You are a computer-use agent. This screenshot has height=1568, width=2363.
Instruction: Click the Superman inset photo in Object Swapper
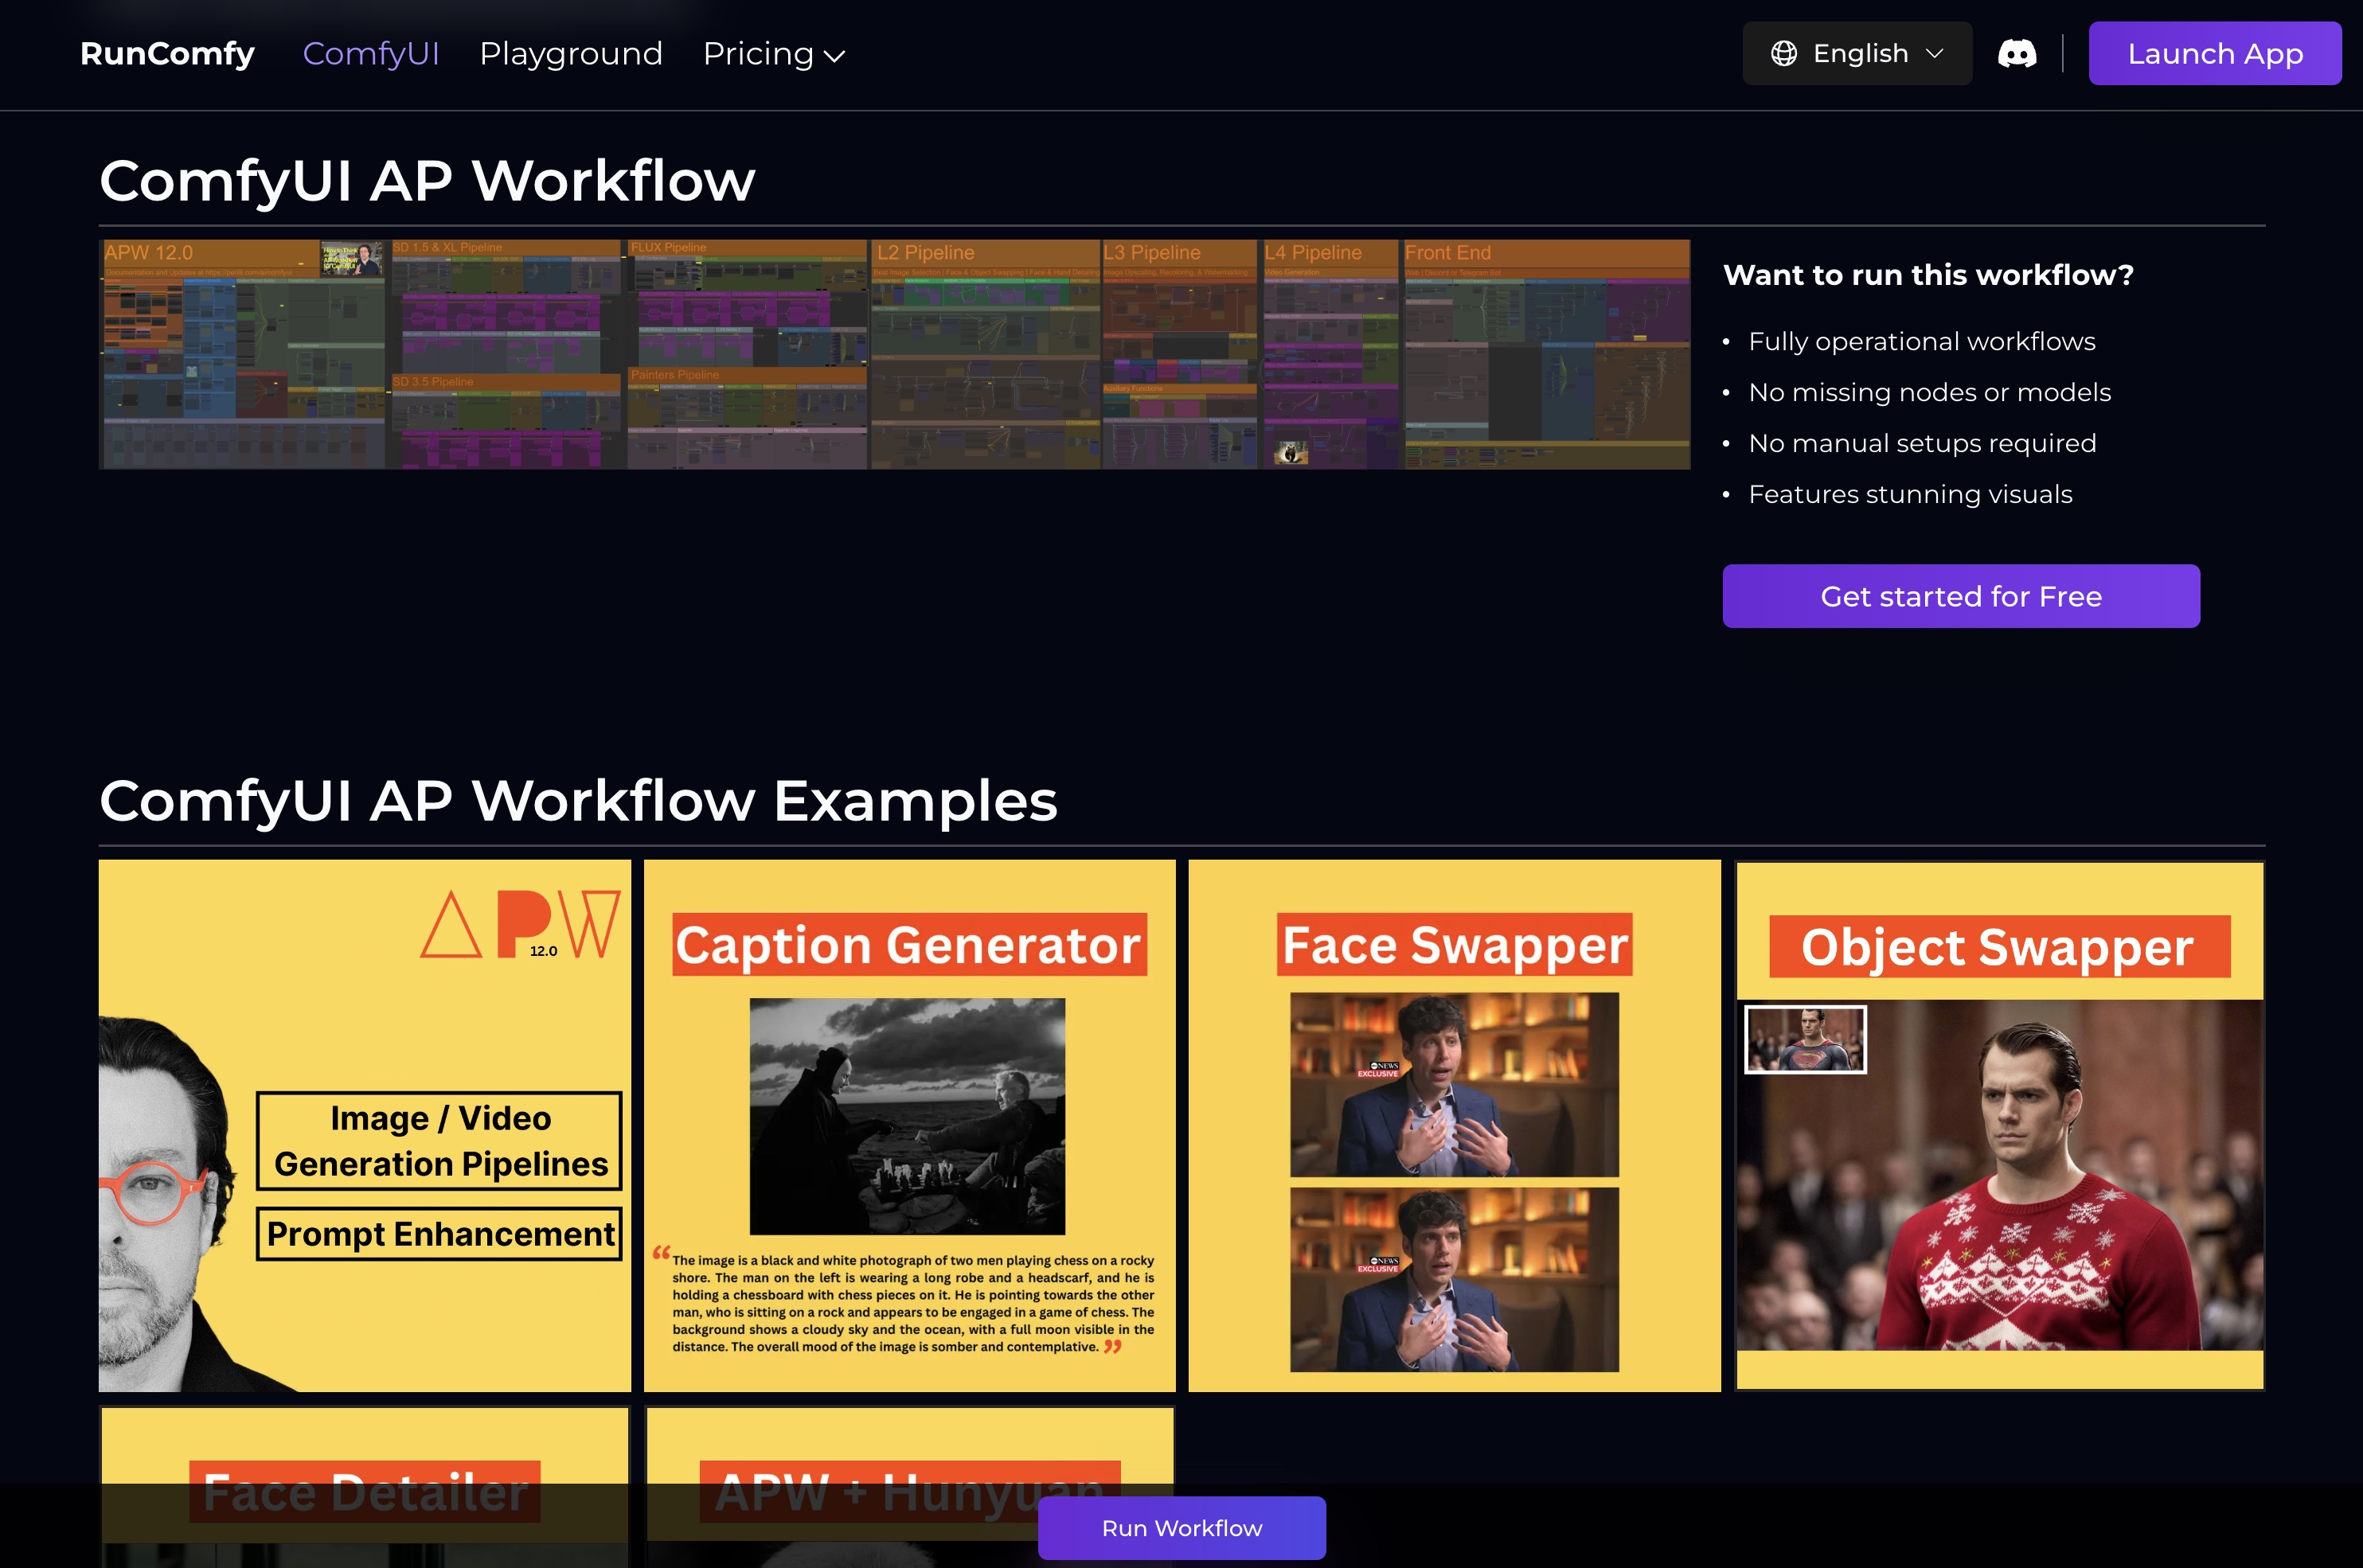coord(1805,1039)
